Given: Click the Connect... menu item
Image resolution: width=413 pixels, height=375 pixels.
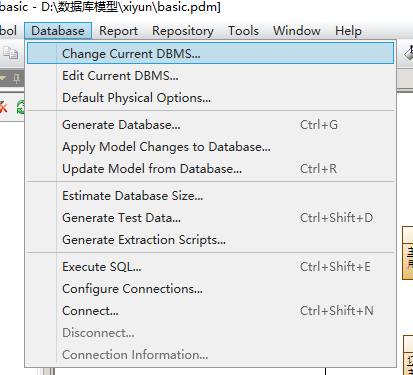Looking at the screenshot, I should pos(210,311).
